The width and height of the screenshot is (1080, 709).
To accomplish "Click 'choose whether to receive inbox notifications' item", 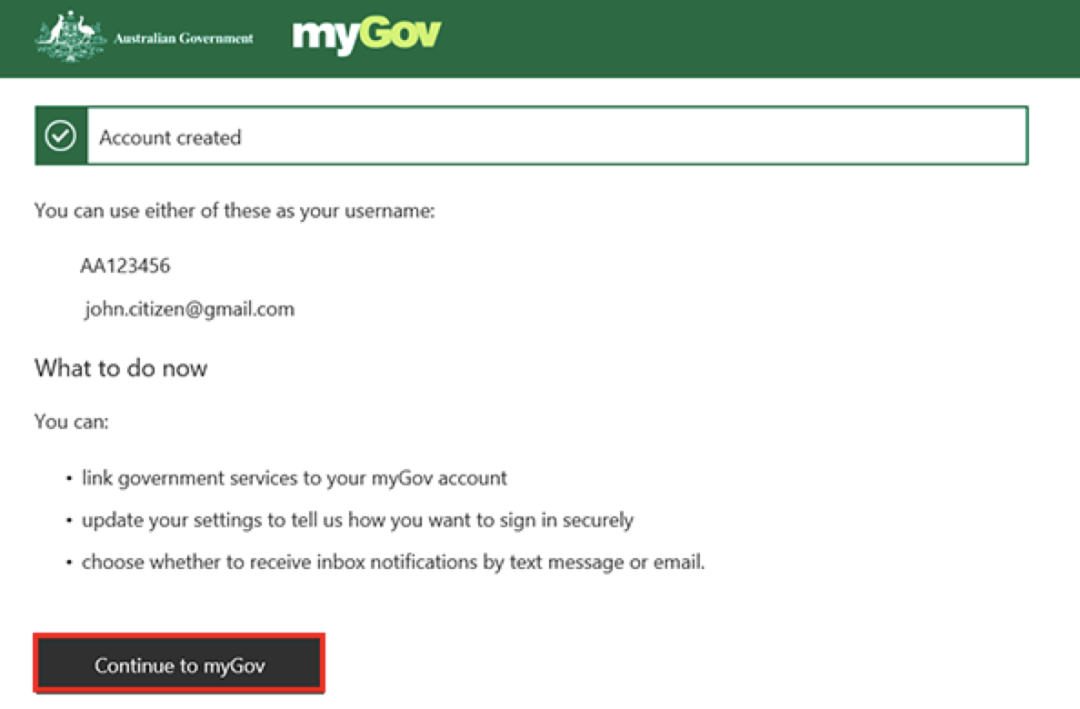I will point(393,562).
